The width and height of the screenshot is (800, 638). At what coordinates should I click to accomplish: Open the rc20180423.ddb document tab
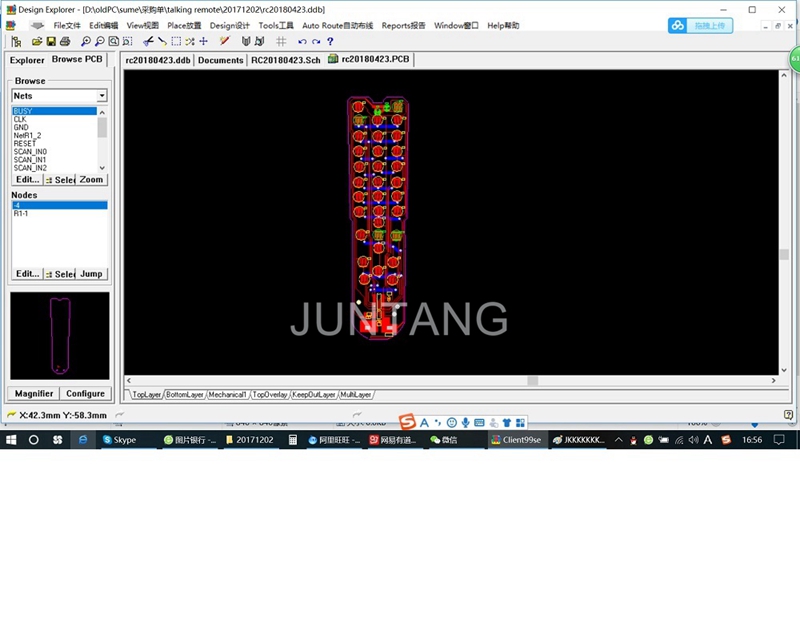[158, 60]
